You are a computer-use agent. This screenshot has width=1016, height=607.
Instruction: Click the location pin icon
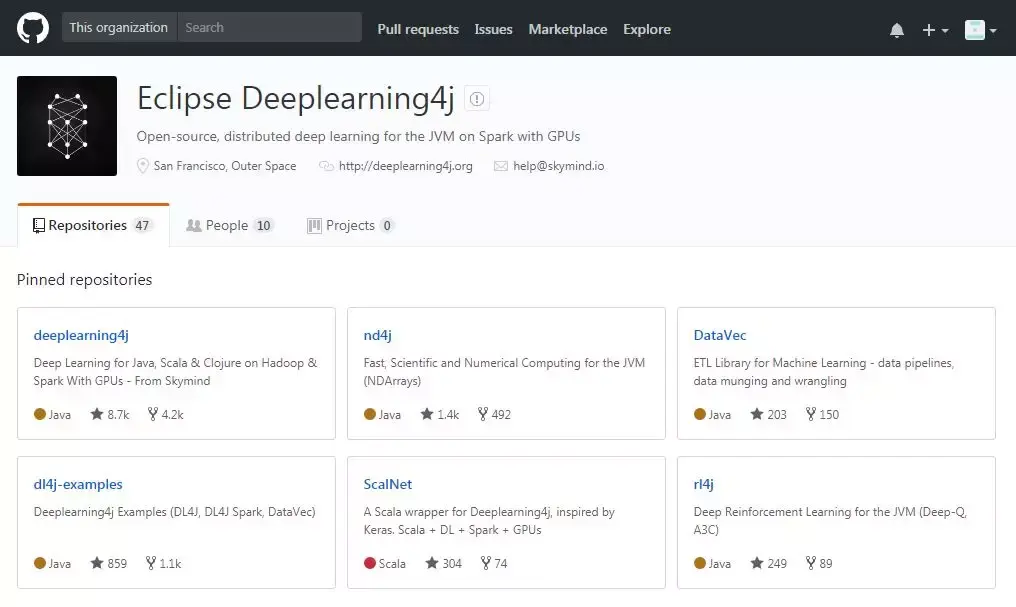pos(142,166)
